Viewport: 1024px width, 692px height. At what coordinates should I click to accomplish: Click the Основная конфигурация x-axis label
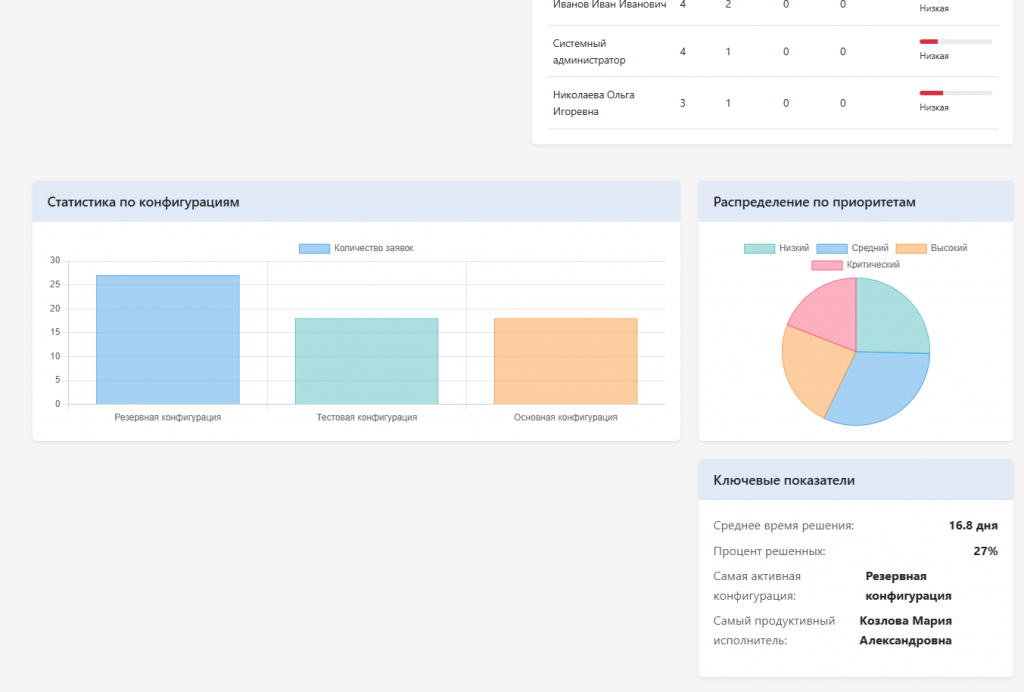(x=566, y=417)
